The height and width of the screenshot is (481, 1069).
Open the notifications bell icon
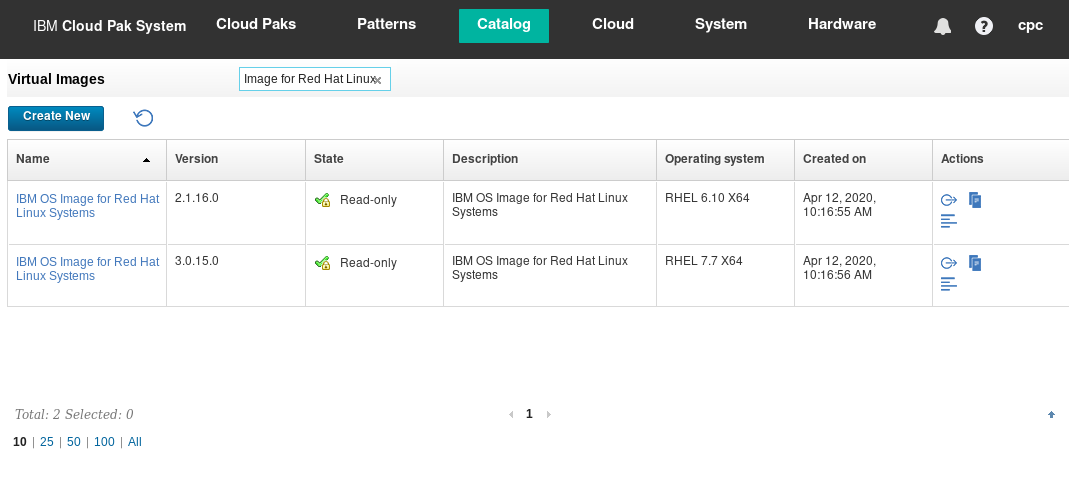(943, 26)
